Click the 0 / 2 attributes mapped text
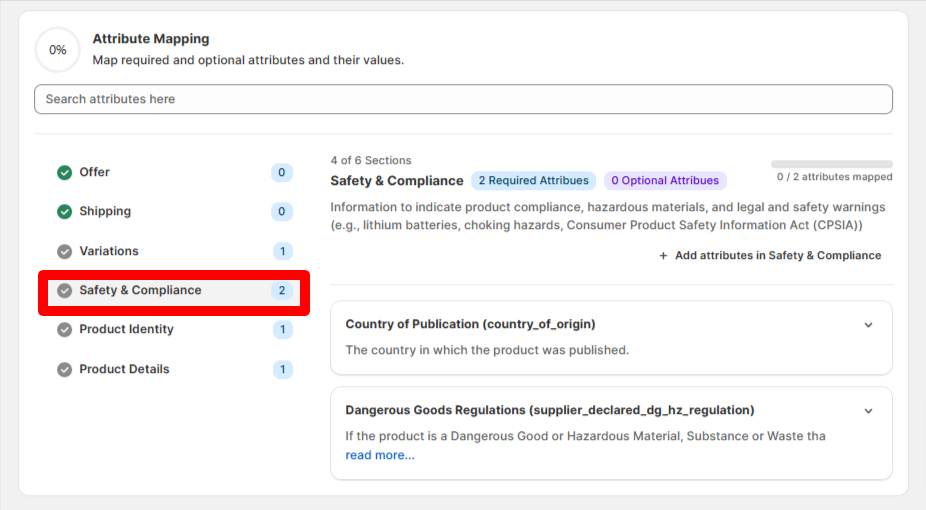This screenshot has height=510, width=926. 834,177
